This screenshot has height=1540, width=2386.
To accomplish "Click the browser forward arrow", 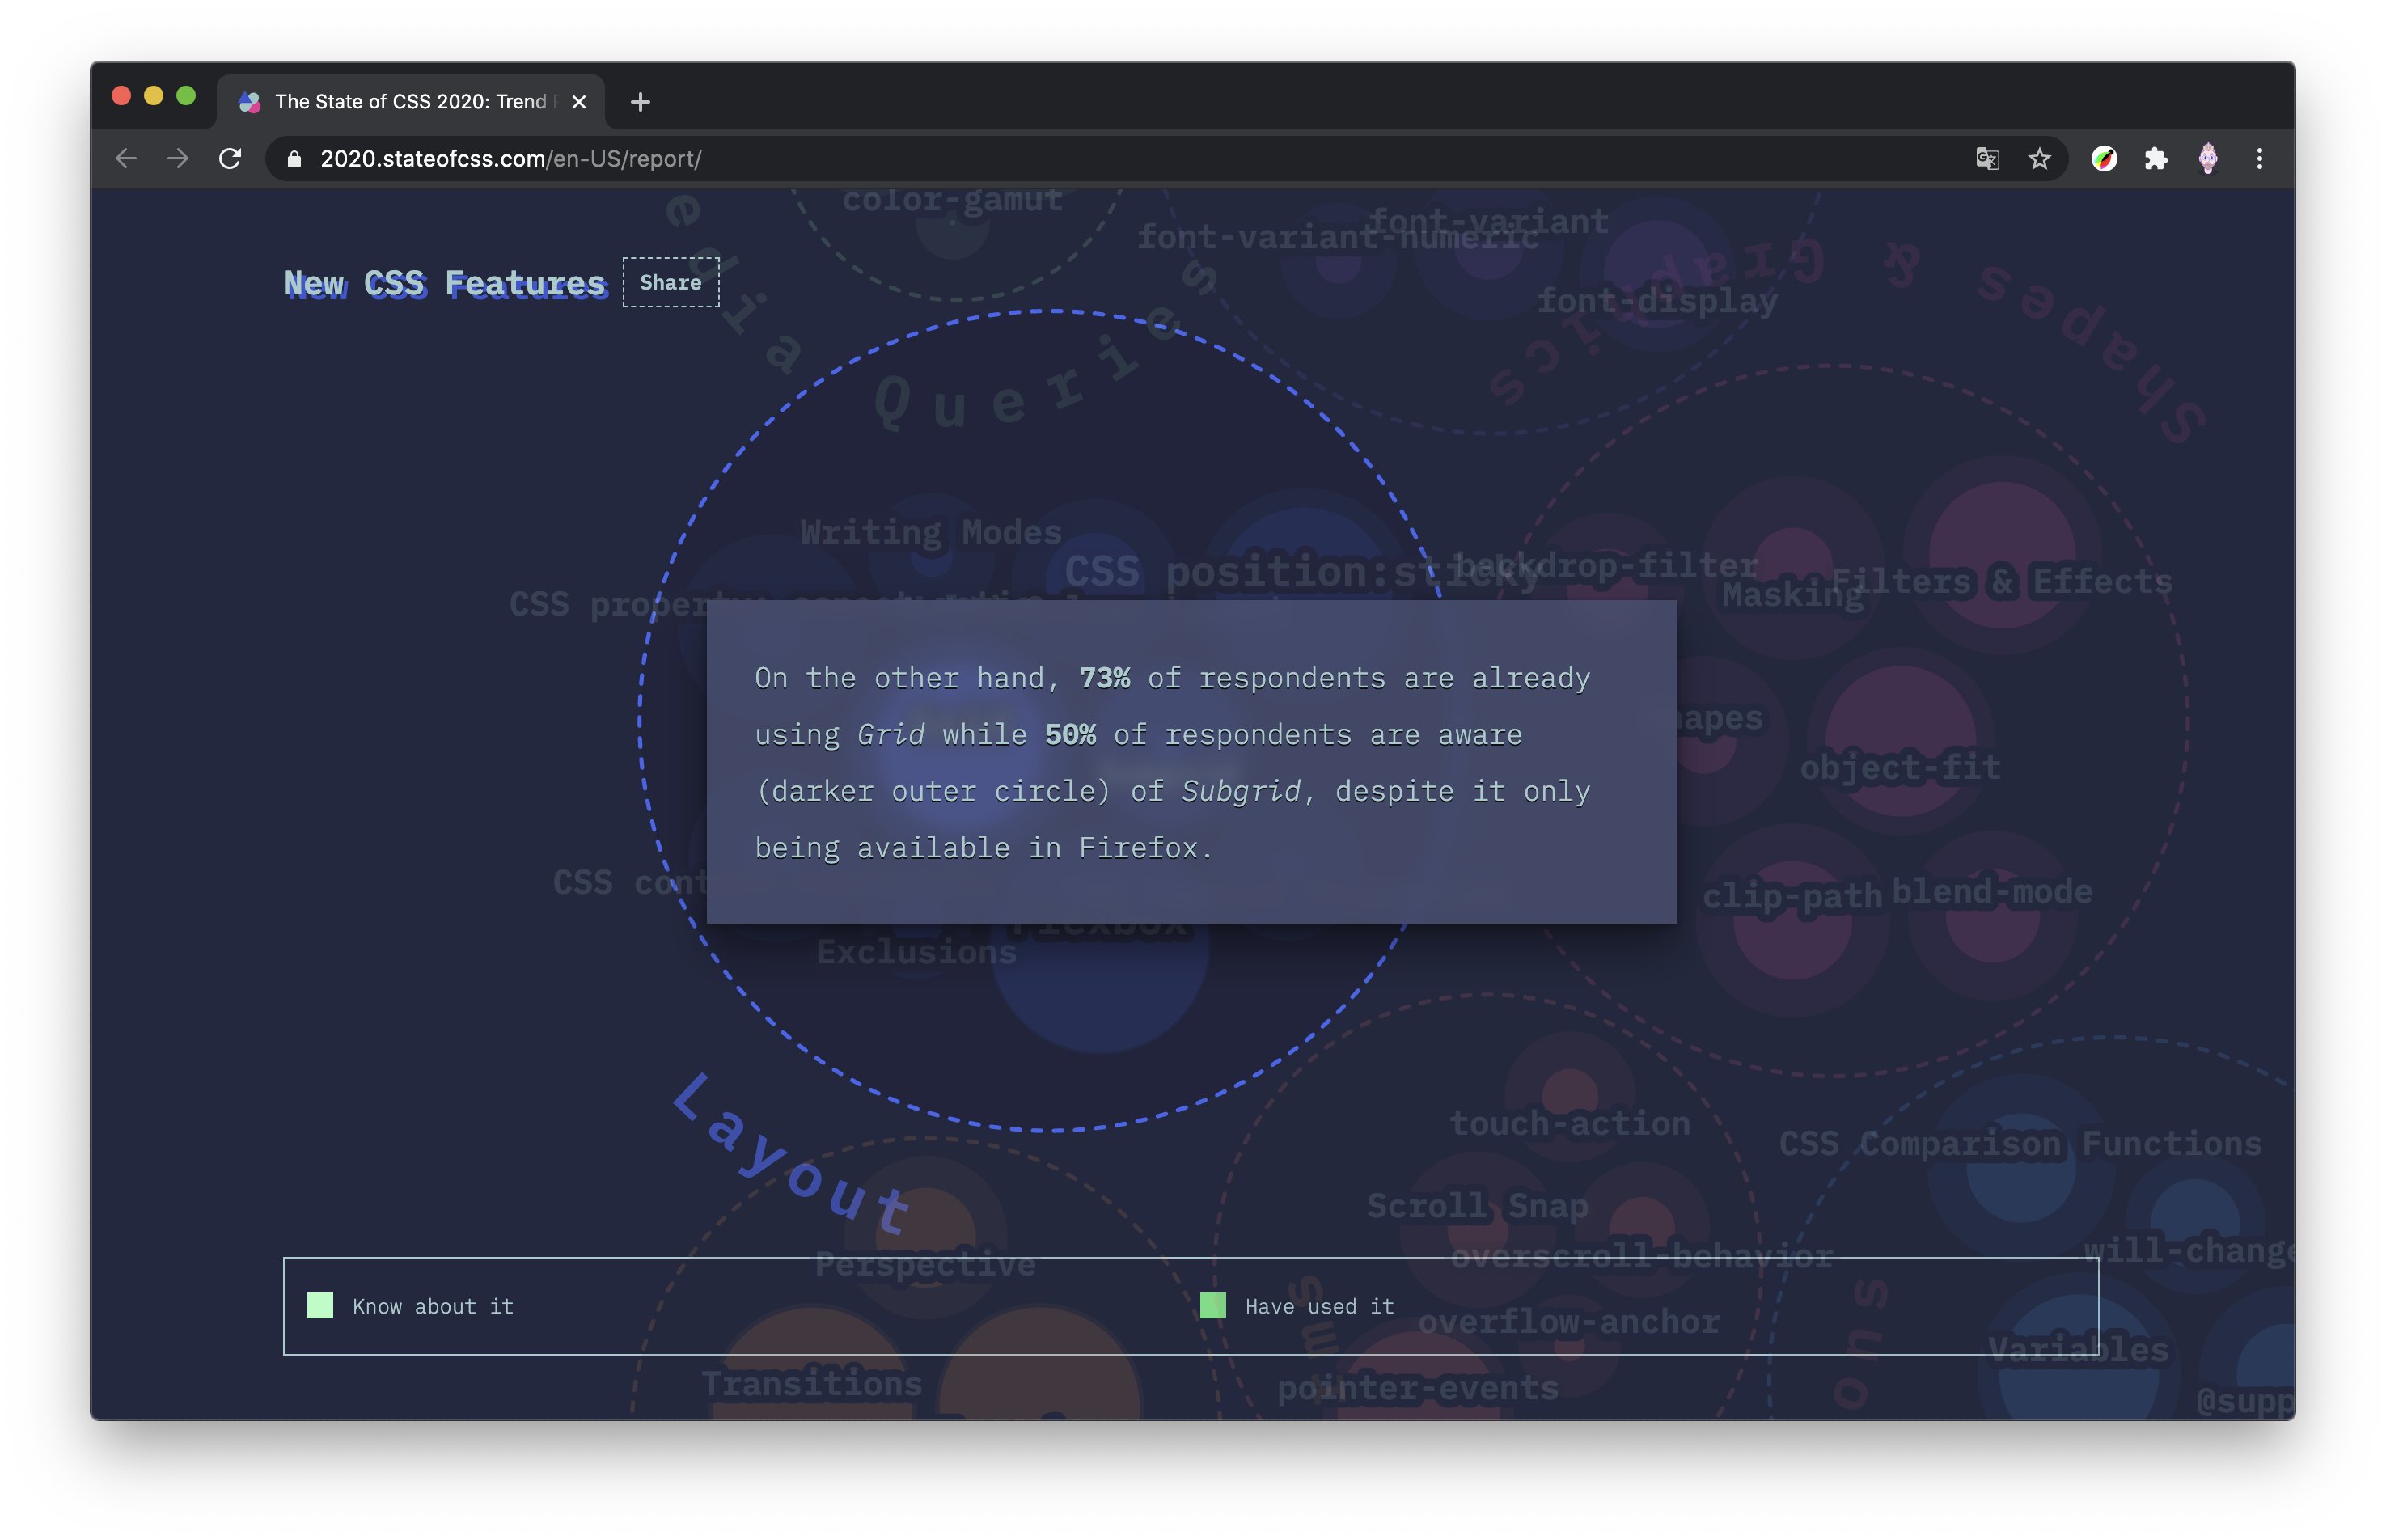I will 178,158.
